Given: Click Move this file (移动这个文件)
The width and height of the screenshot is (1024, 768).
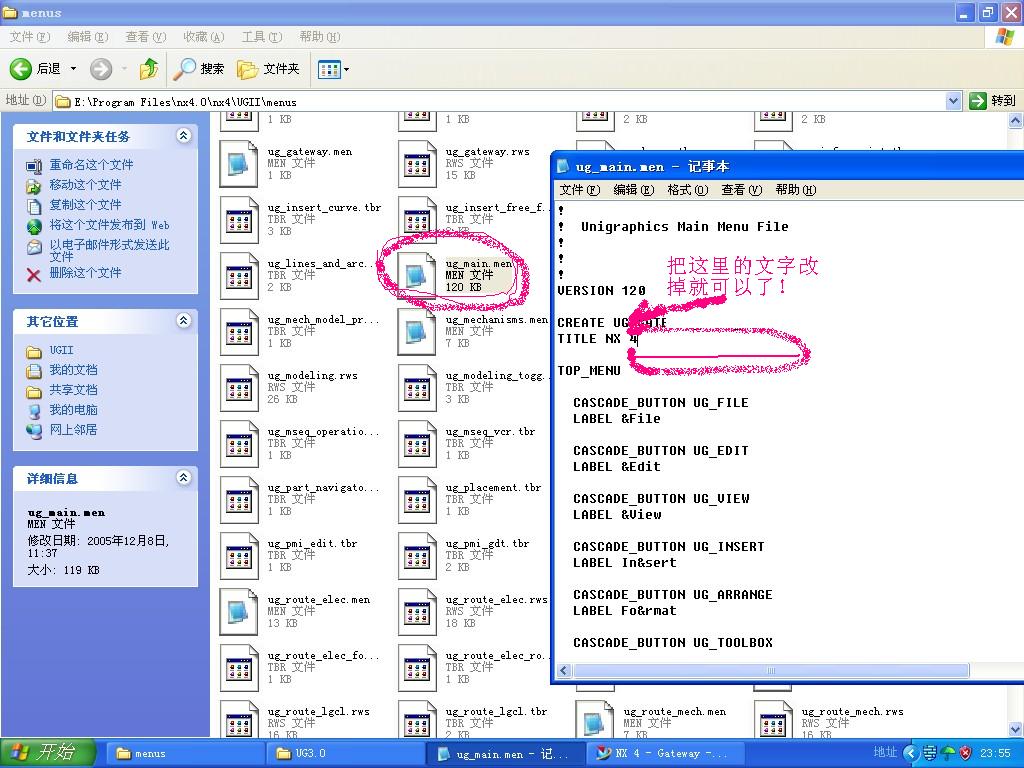Looking at the screenshot, I should click(x=85, y=185).
